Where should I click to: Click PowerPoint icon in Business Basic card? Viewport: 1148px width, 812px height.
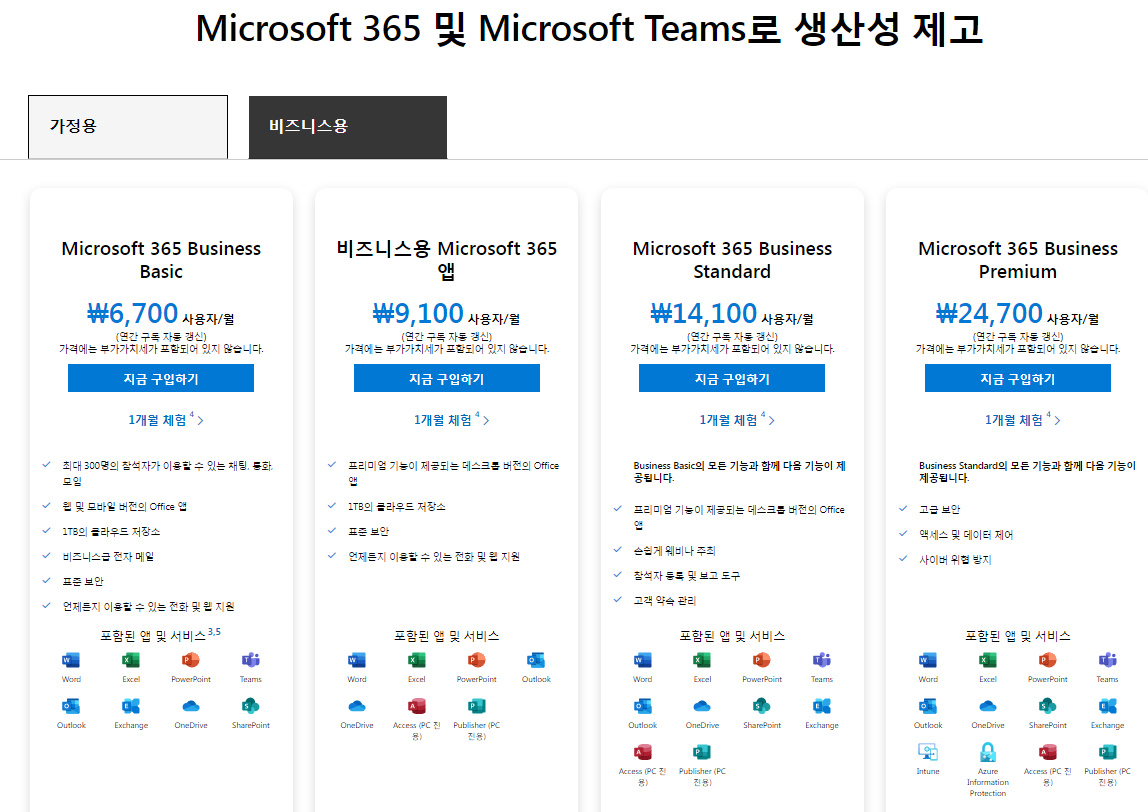point(191,660)
